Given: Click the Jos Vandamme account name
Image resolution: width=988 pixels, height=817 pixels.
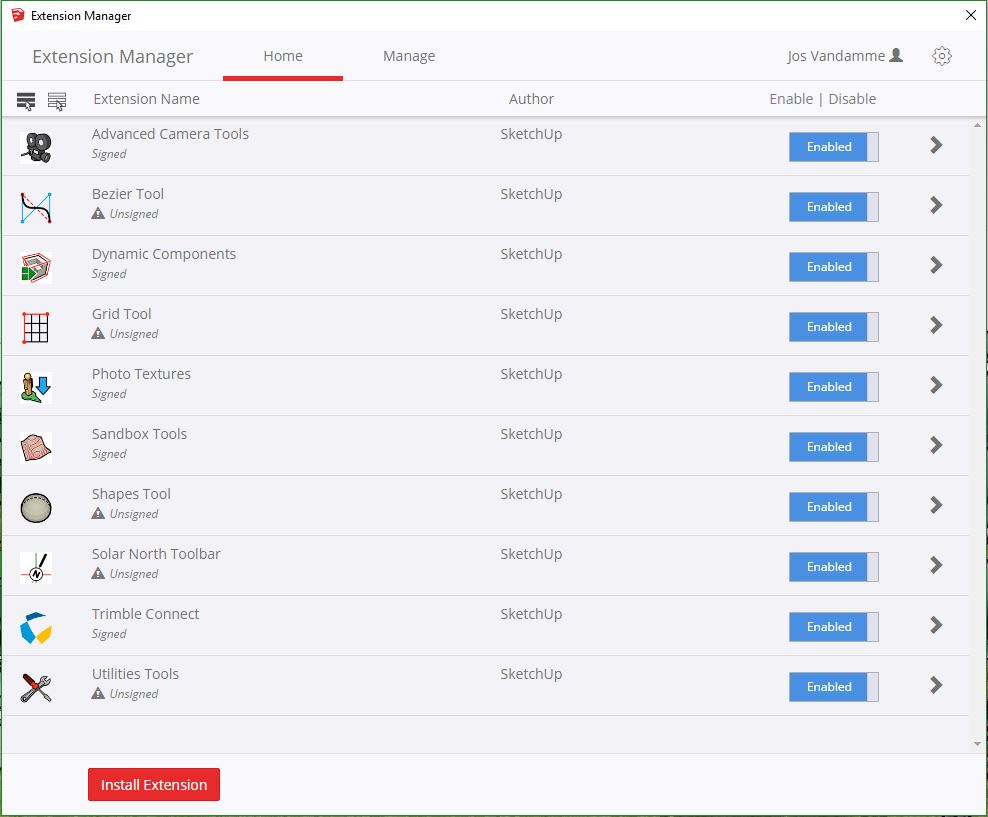Looking at the screenshot, I should pos(836,56).
